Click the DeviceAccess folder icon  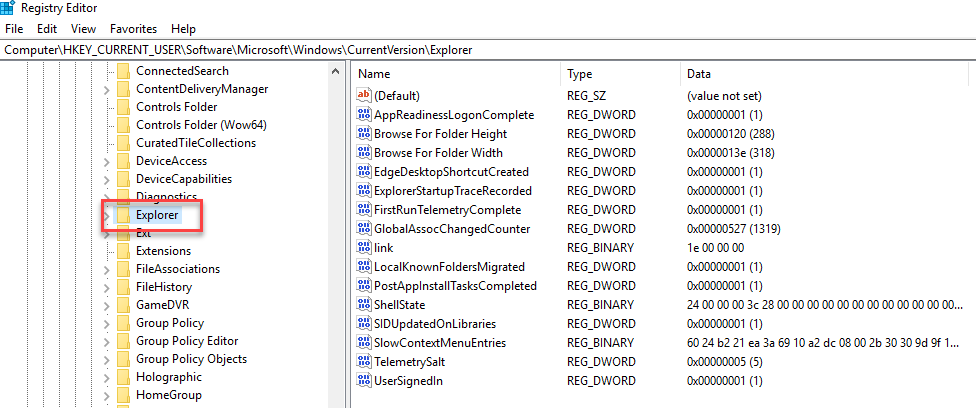click(x=123, y=161)
